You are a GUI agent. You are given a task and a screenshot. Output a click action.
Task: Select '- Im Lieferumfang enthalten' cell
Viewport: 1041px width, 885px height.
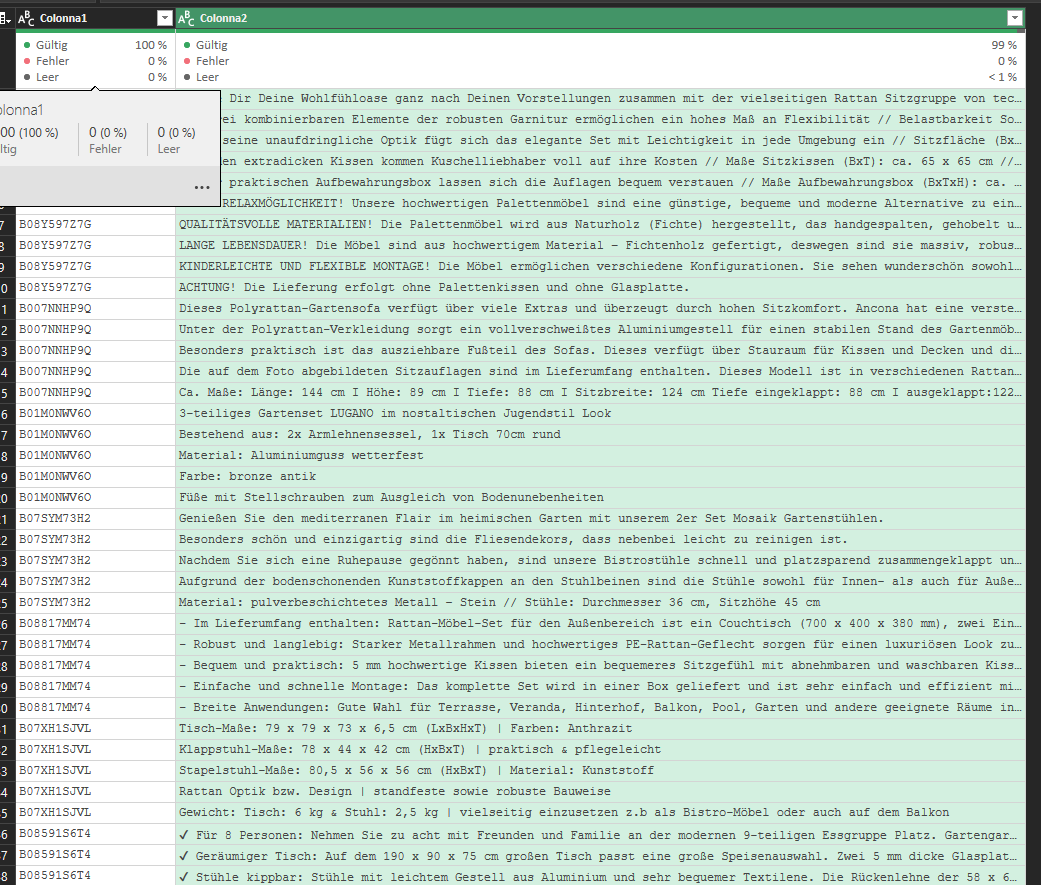[600, 624]
